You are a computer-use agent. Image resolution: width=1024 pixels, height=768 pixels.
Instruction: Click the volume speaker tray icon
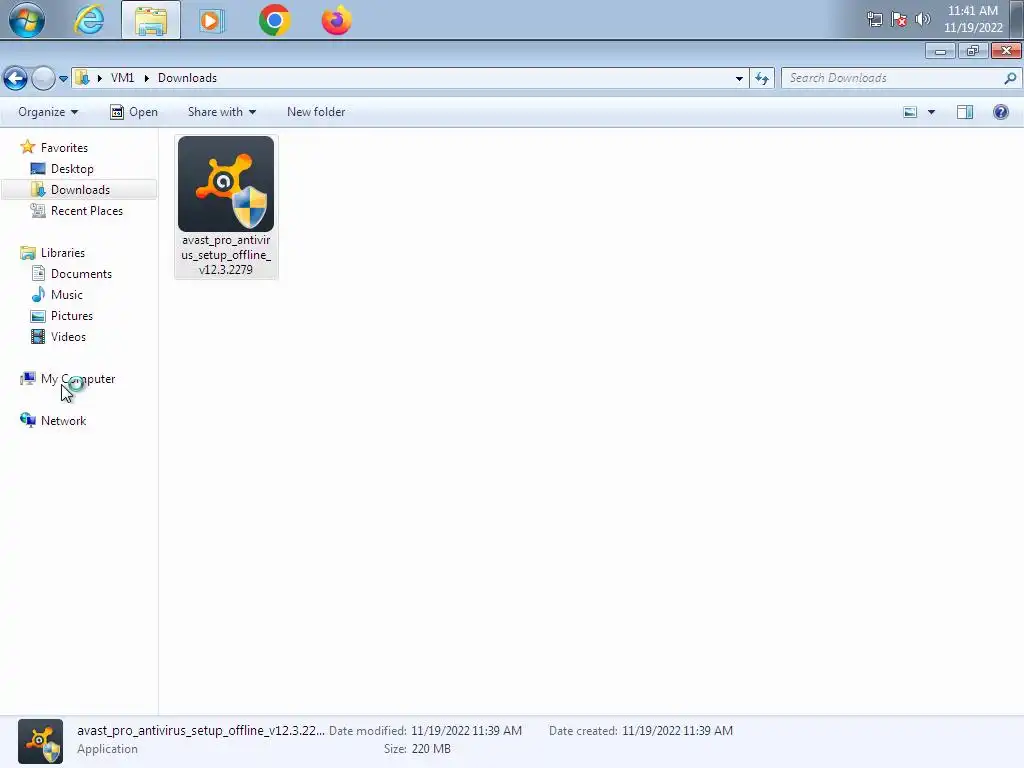click(x=922, y=19)
